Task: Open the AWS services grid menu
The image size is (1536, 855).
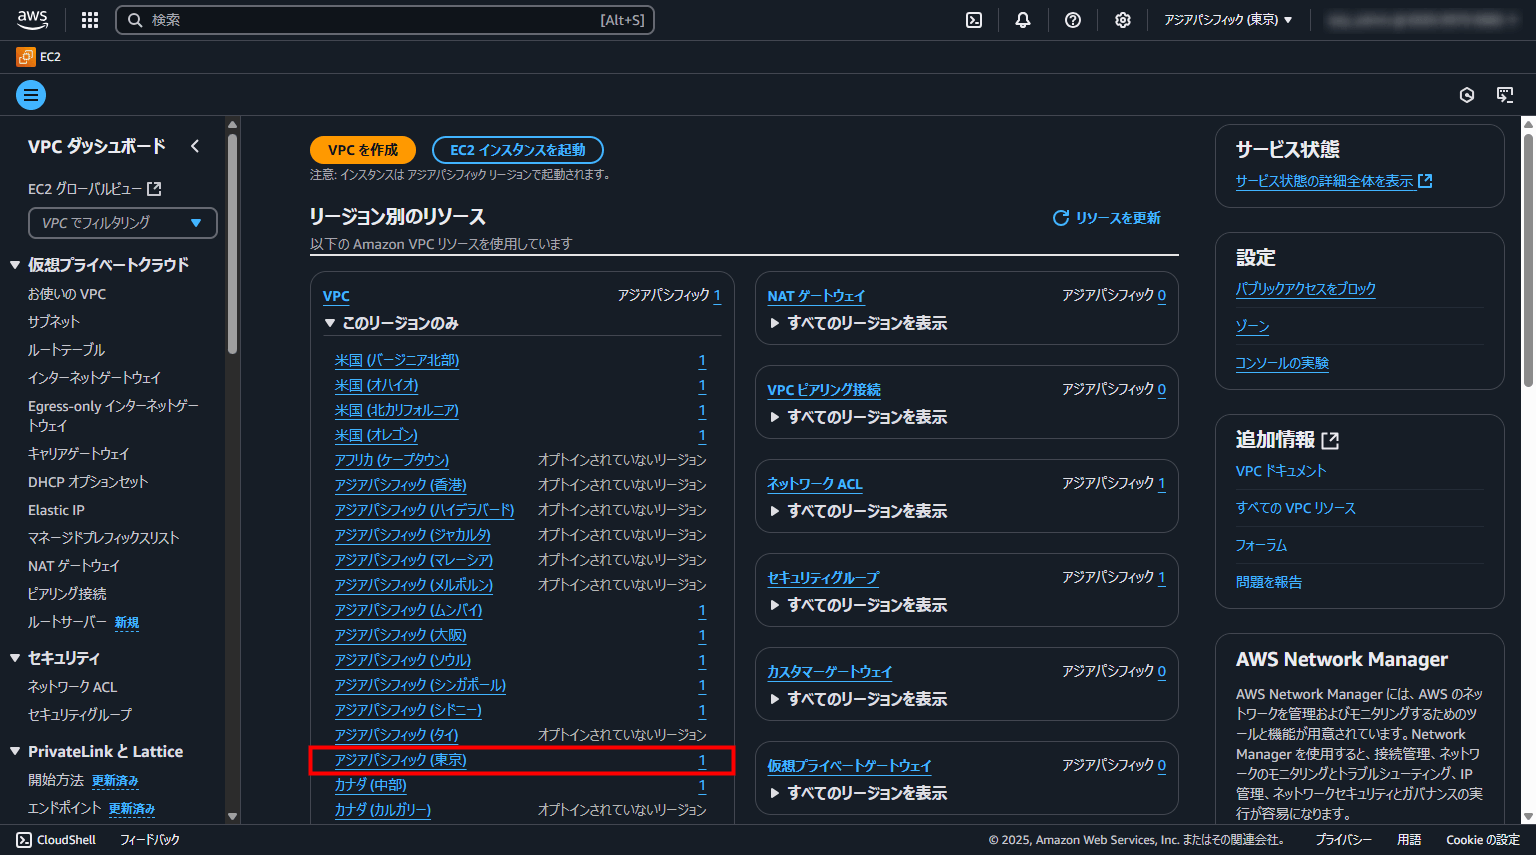Action: (90, 20)
